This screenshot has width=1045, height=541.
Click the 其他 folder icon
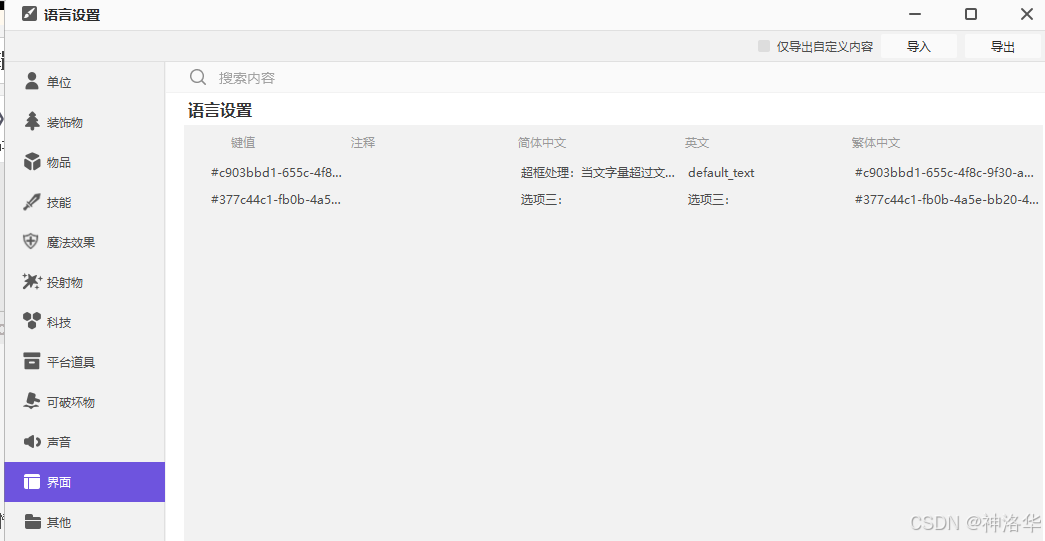click(31, 521)
